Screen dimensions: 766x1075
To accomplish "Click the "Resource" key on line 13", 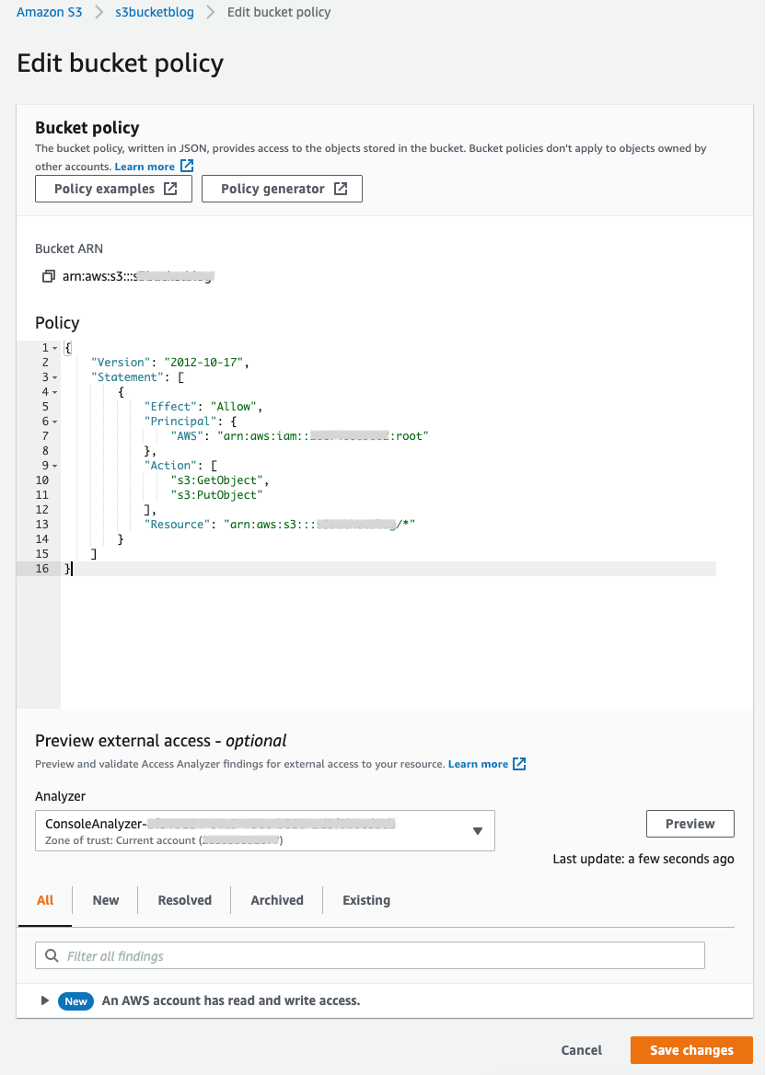I will point(177,524).
